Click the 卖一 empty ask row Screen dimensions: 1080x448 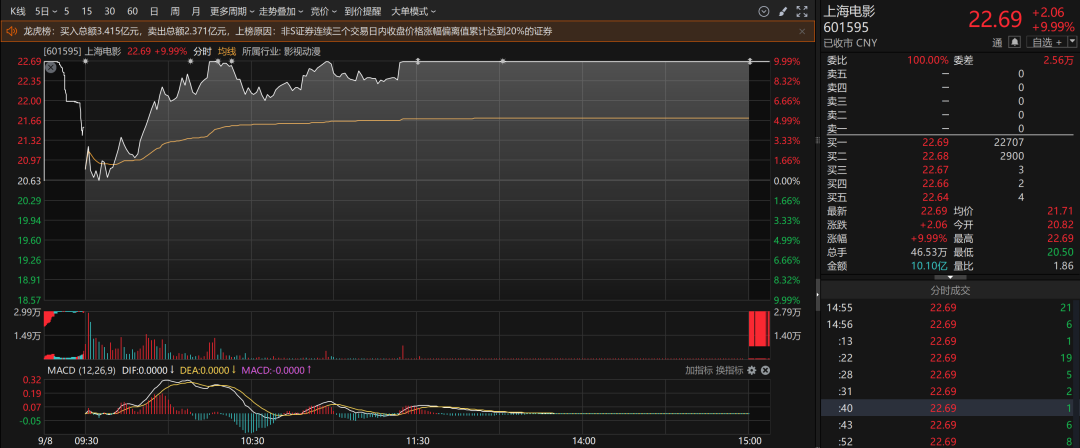tap(950, 129)
